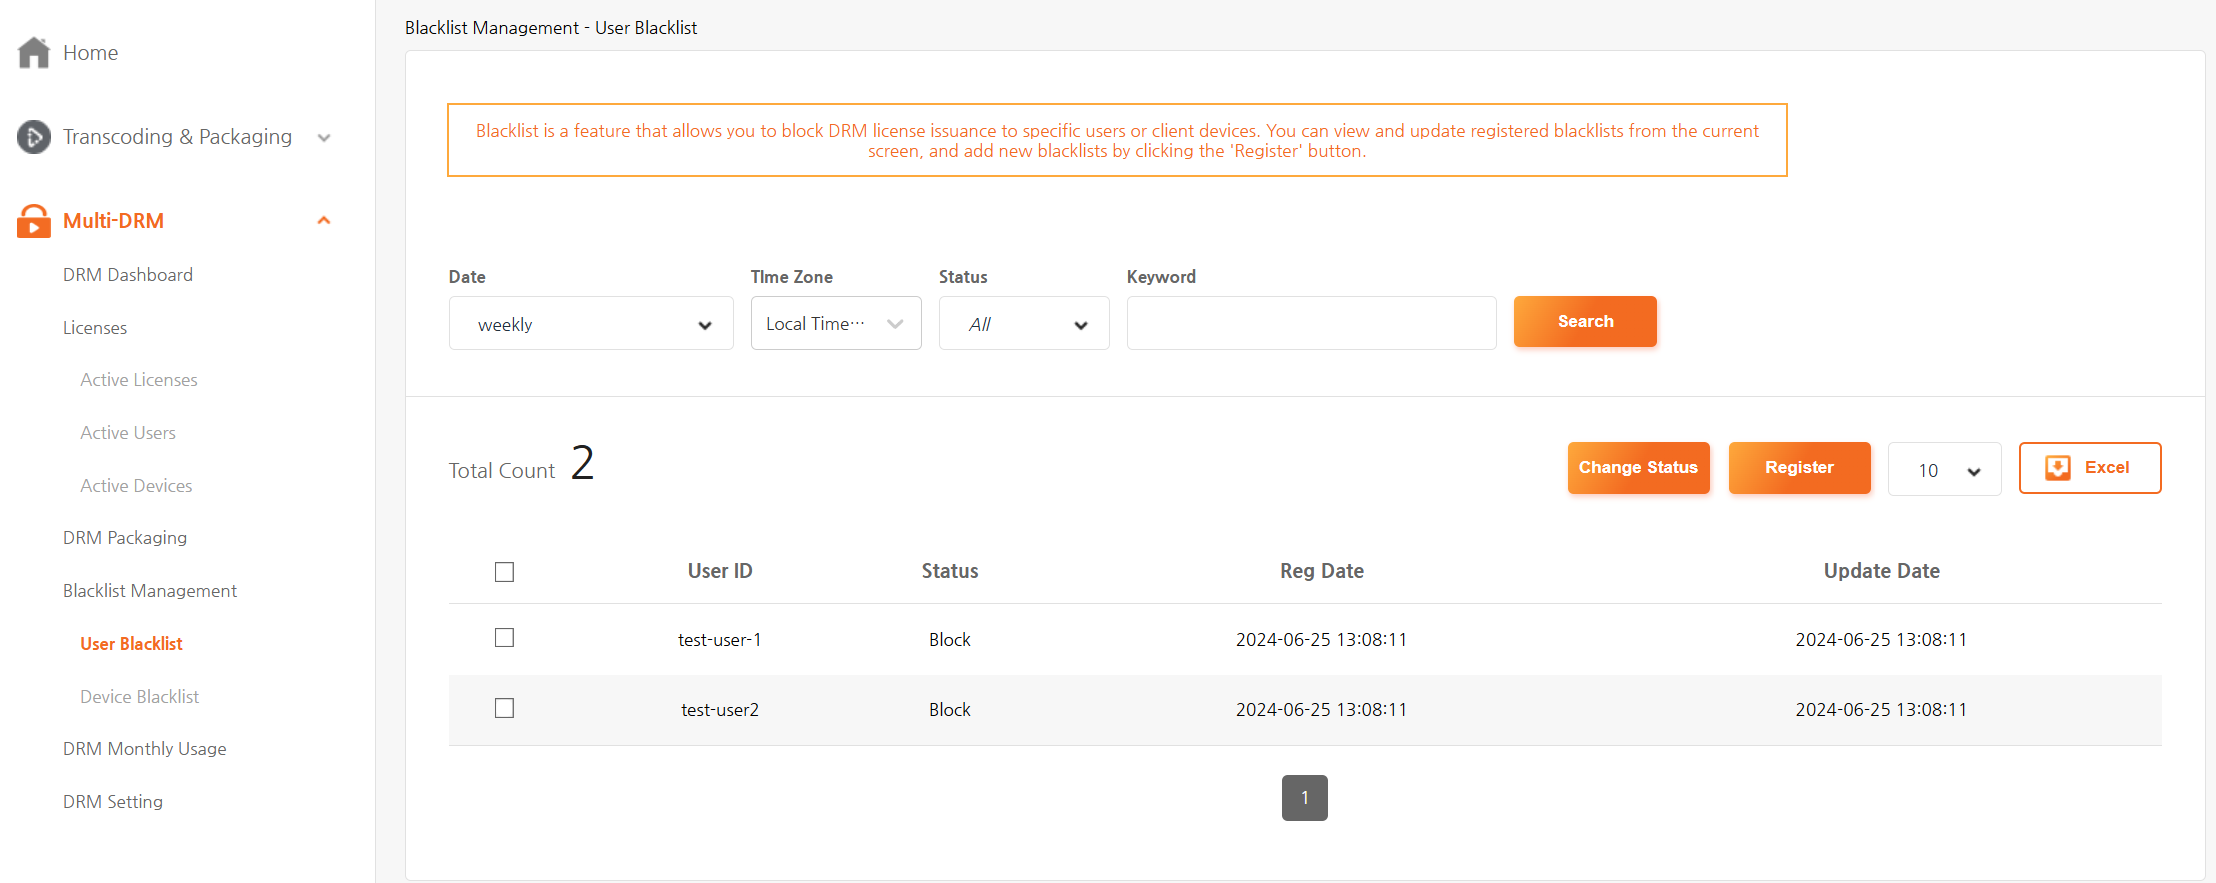
Task: Check the box for test-user2
Action: (x=504, y=708)
